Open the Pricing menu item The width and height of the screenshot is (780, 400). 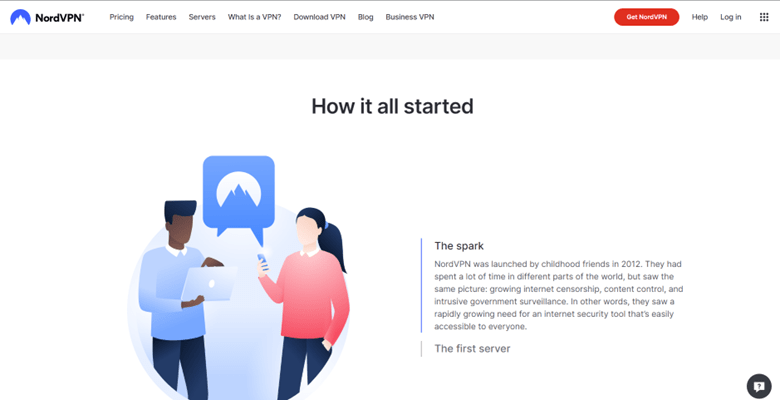(121, 17)
